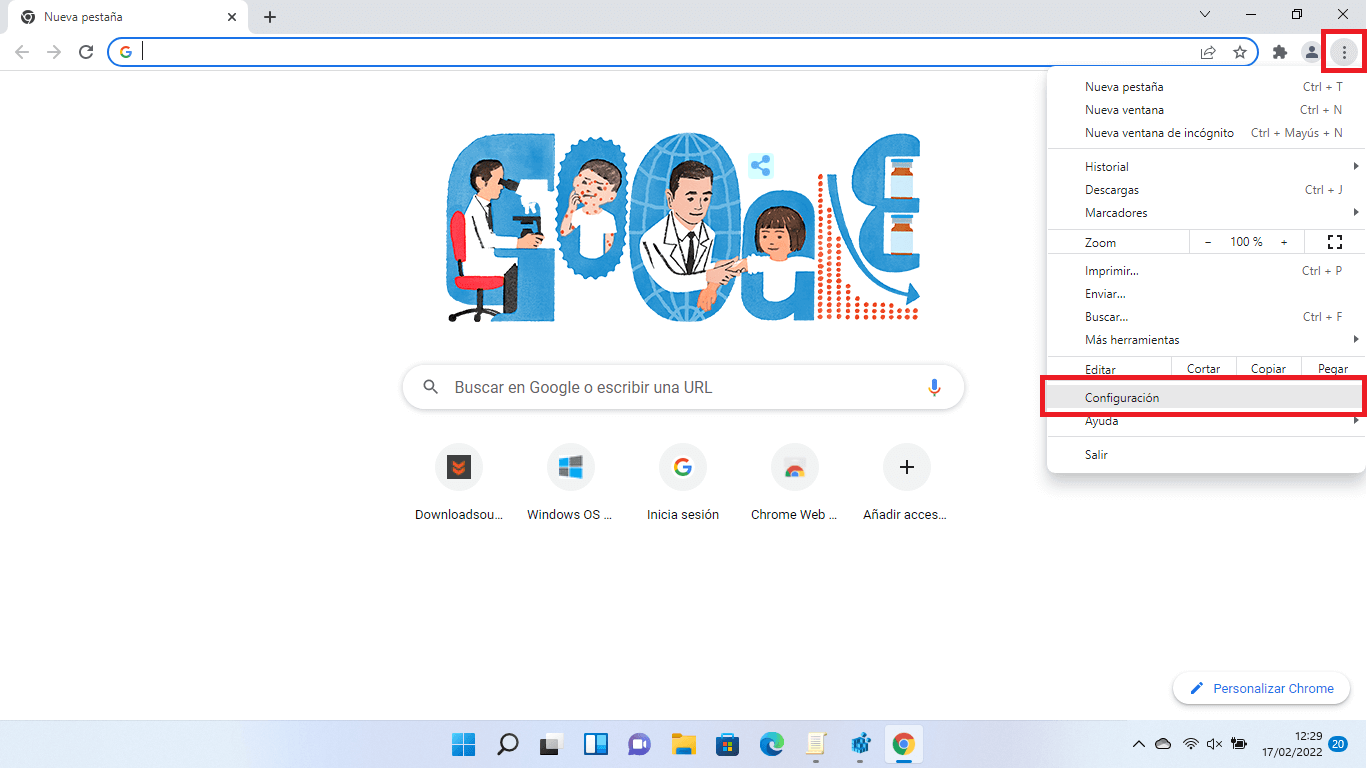Viewport: 1367px width, 769px height.
Task: Expand the Ayuda submenu
Action: pos(1206,421)
